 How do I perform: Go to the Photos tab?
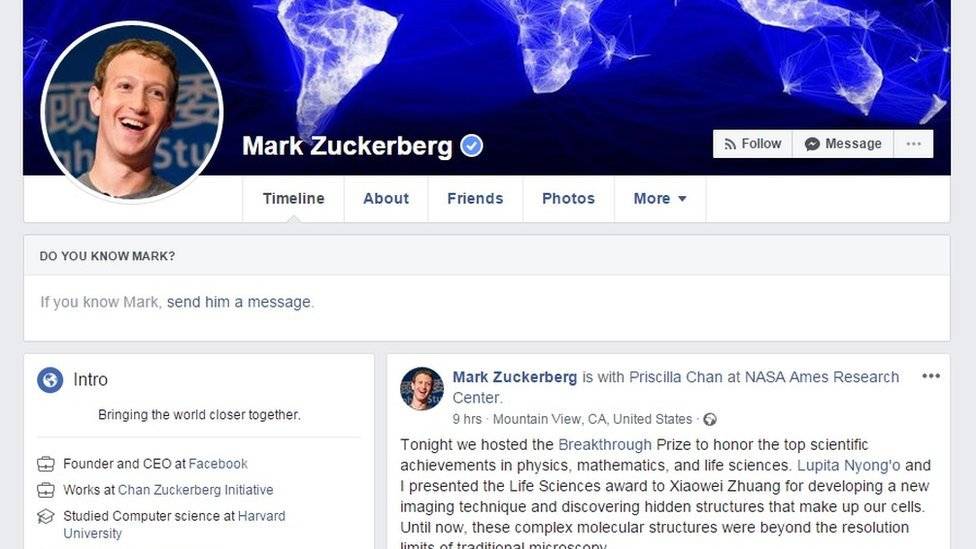tap(568, 199)
